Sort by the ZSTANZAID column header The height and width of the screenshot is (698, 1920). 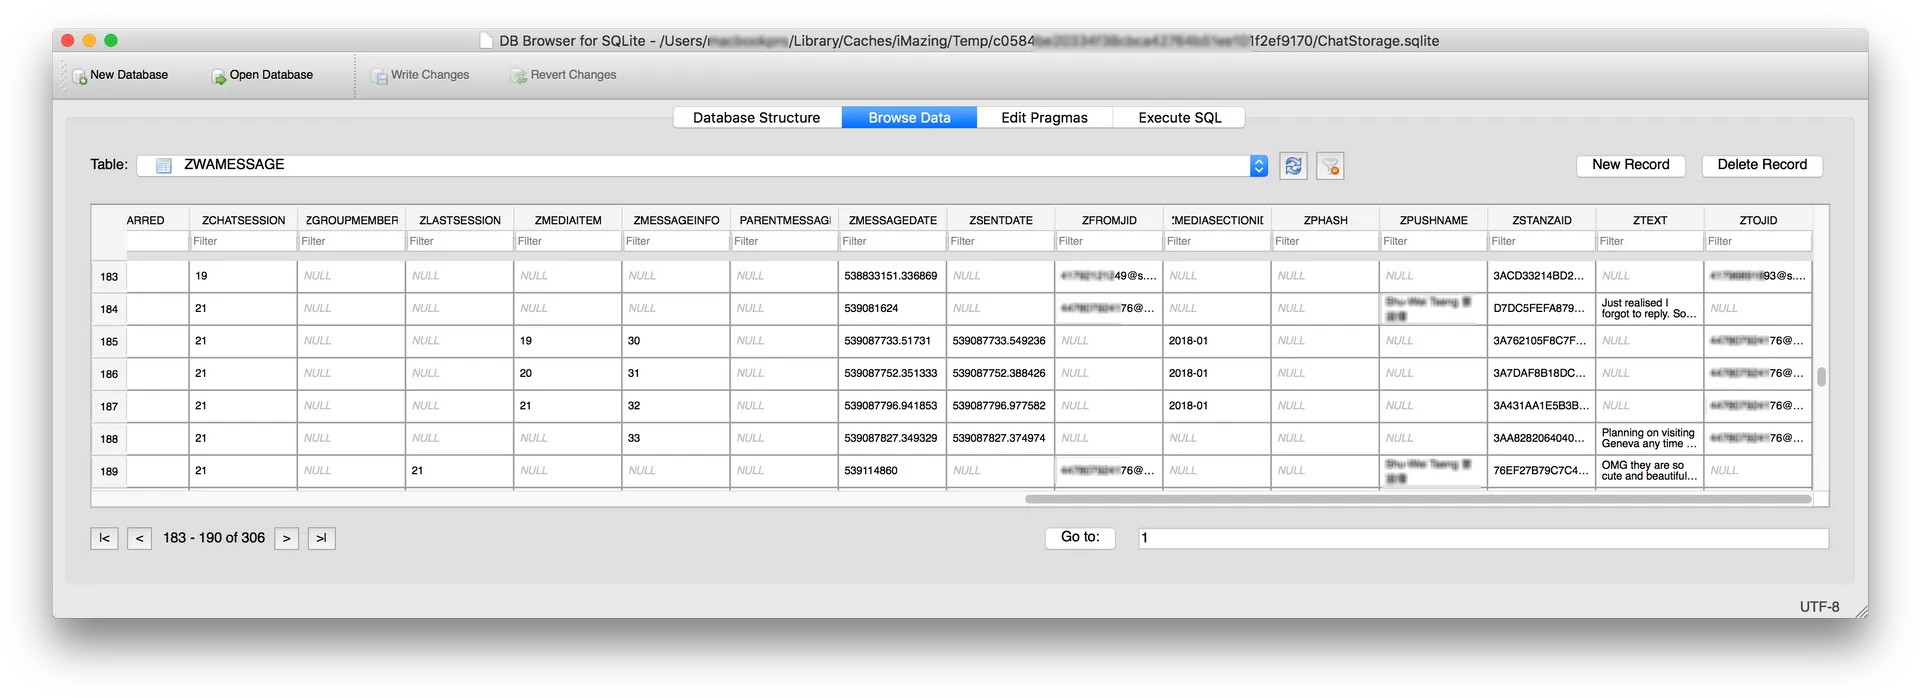(x=1541, y=220)
